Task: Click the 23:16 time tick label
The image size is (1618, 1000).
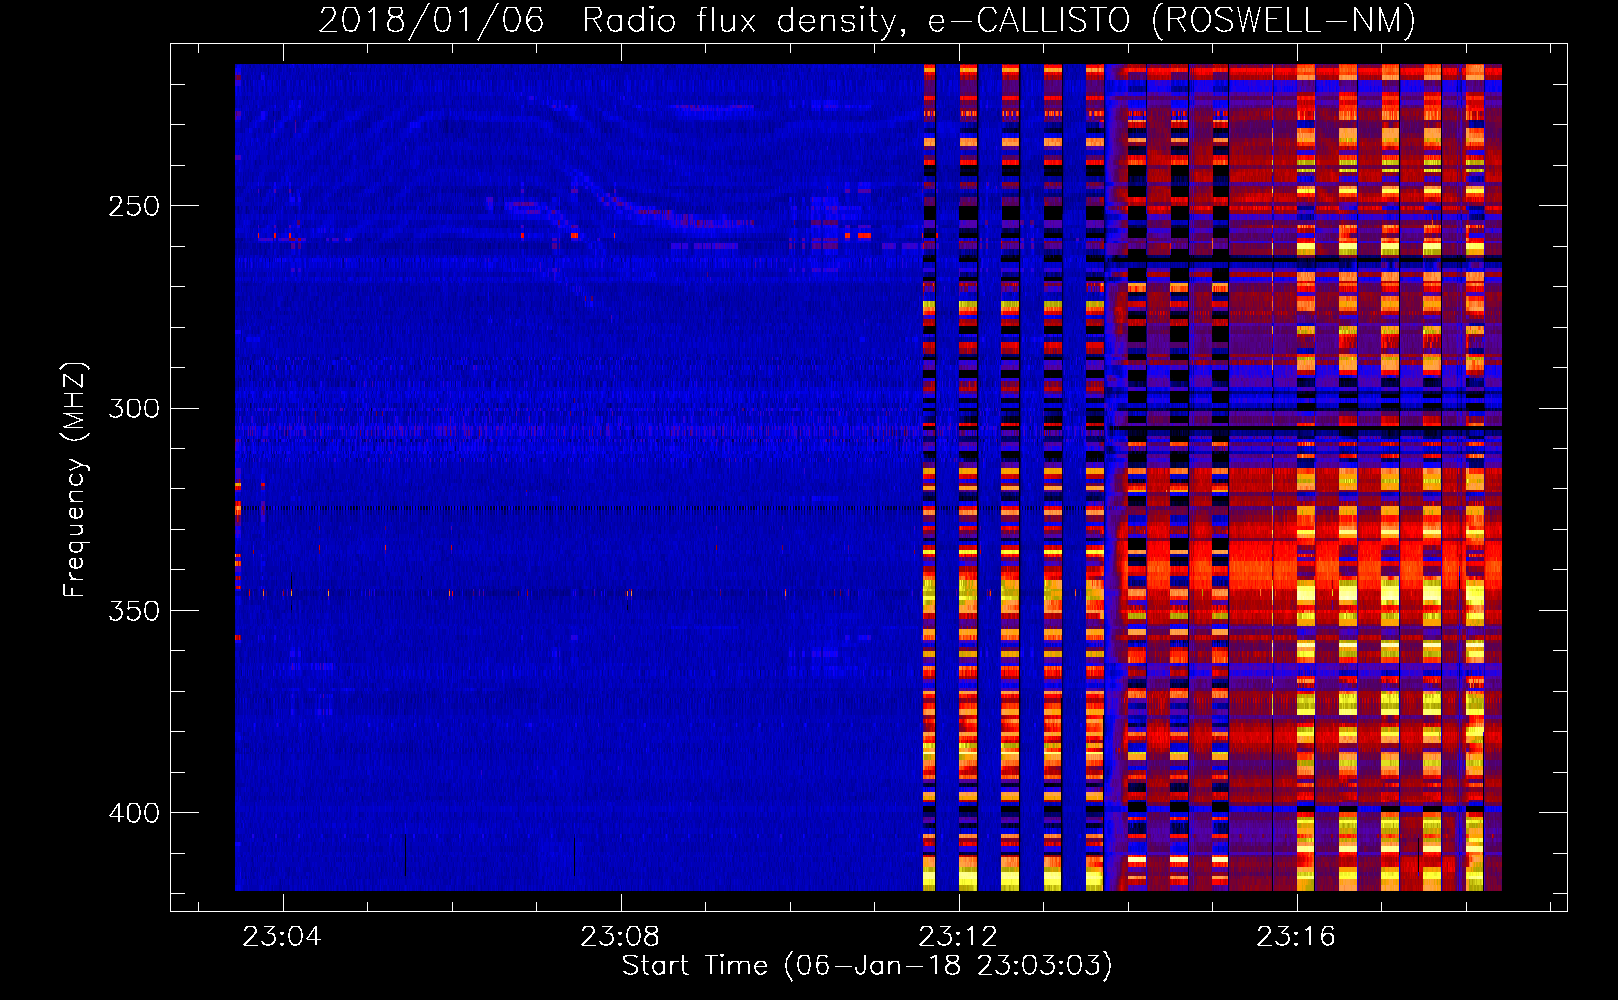Action: [x=1296, y=937]
